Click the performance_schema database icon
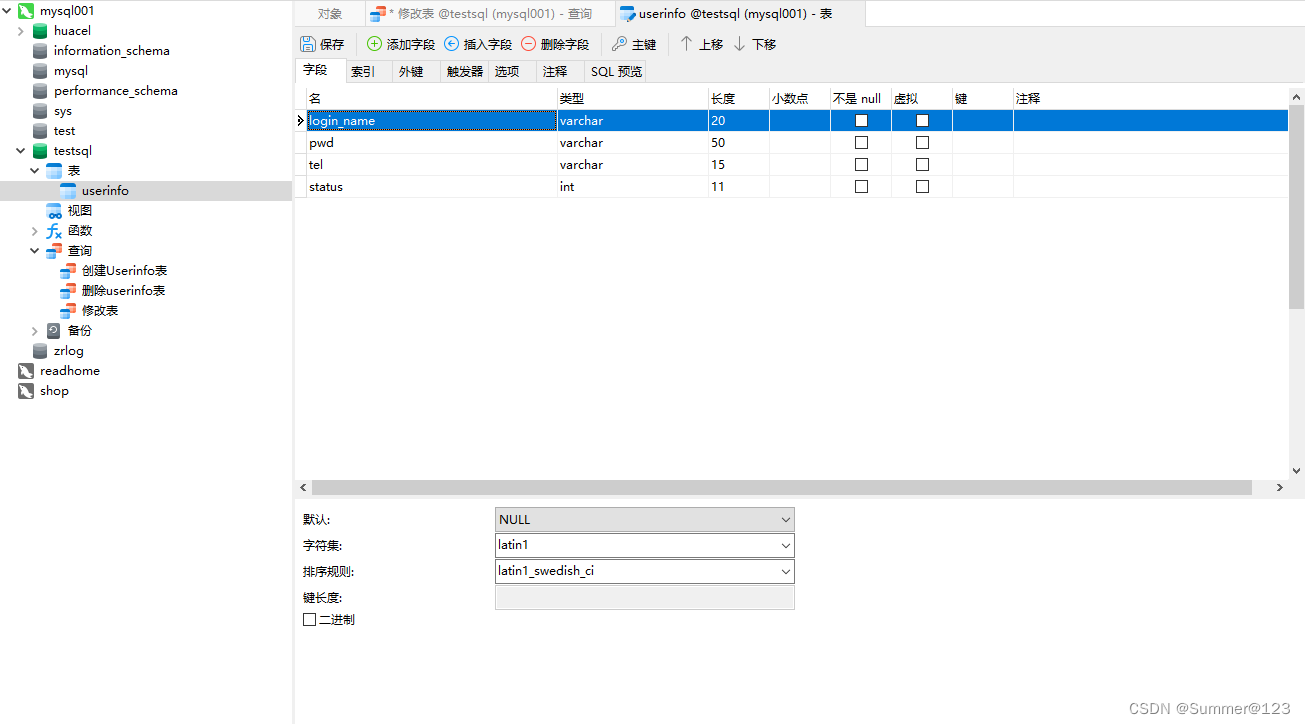The image size is (1305, 724). [40, 91]
